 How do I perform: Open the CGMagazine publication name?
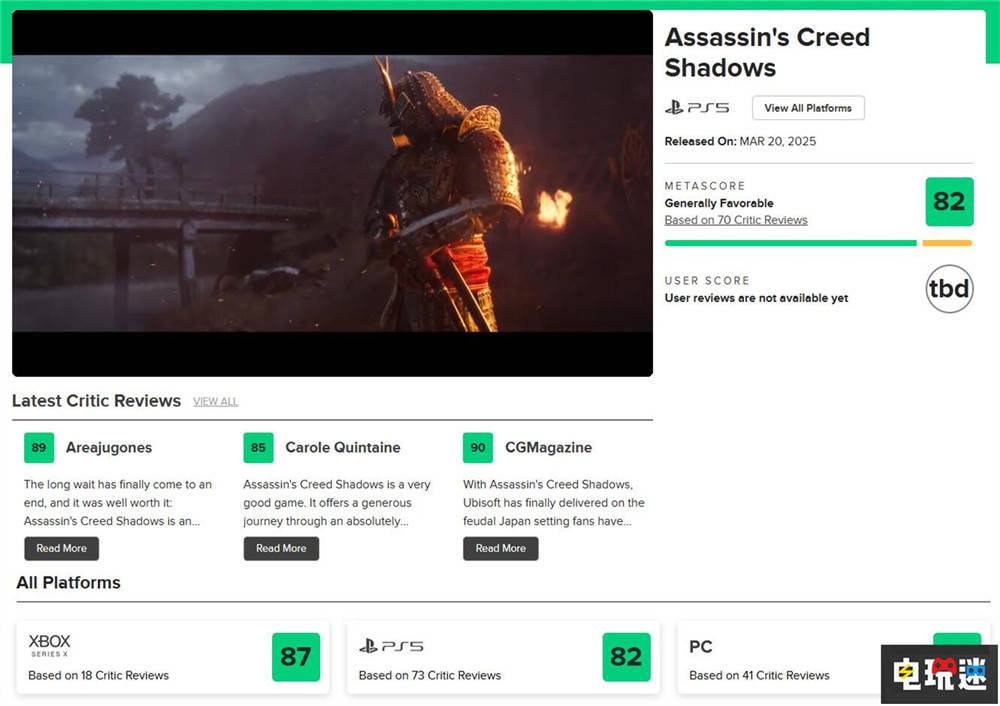coord(548,448)
